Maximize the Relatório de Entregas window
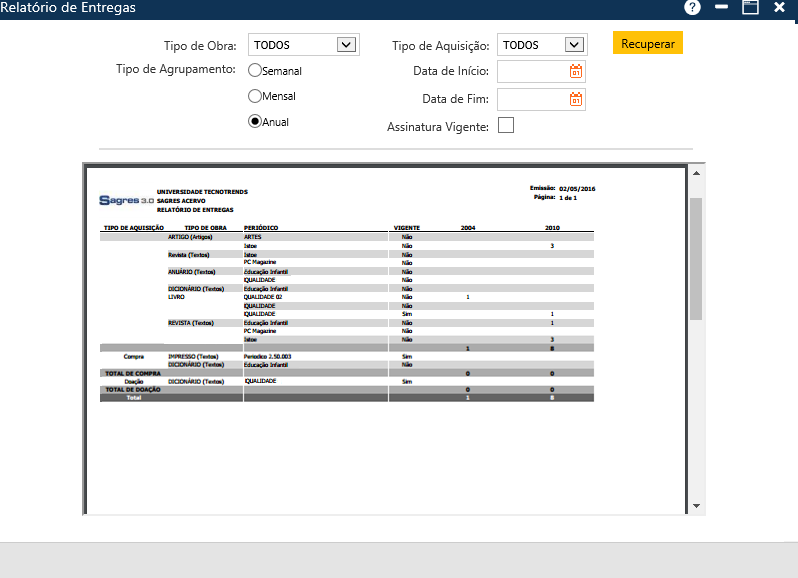This screenshot has width=798, height=578. pyautogui.click(x=750, y=7)
